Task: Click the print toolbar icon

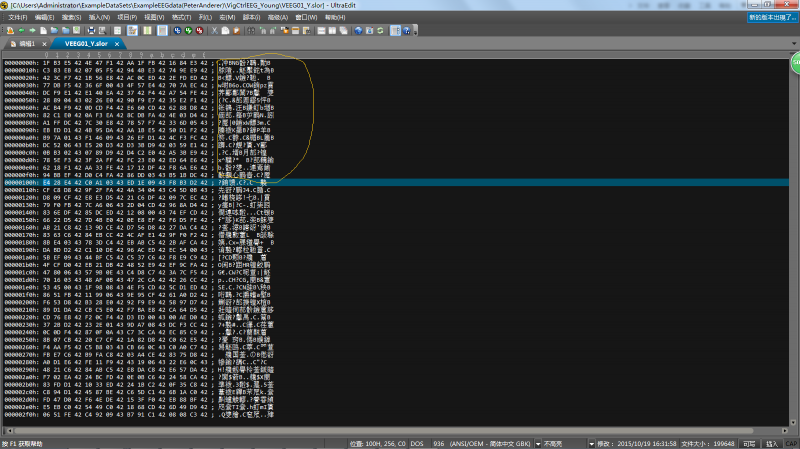Action: [x=91, y=31]
